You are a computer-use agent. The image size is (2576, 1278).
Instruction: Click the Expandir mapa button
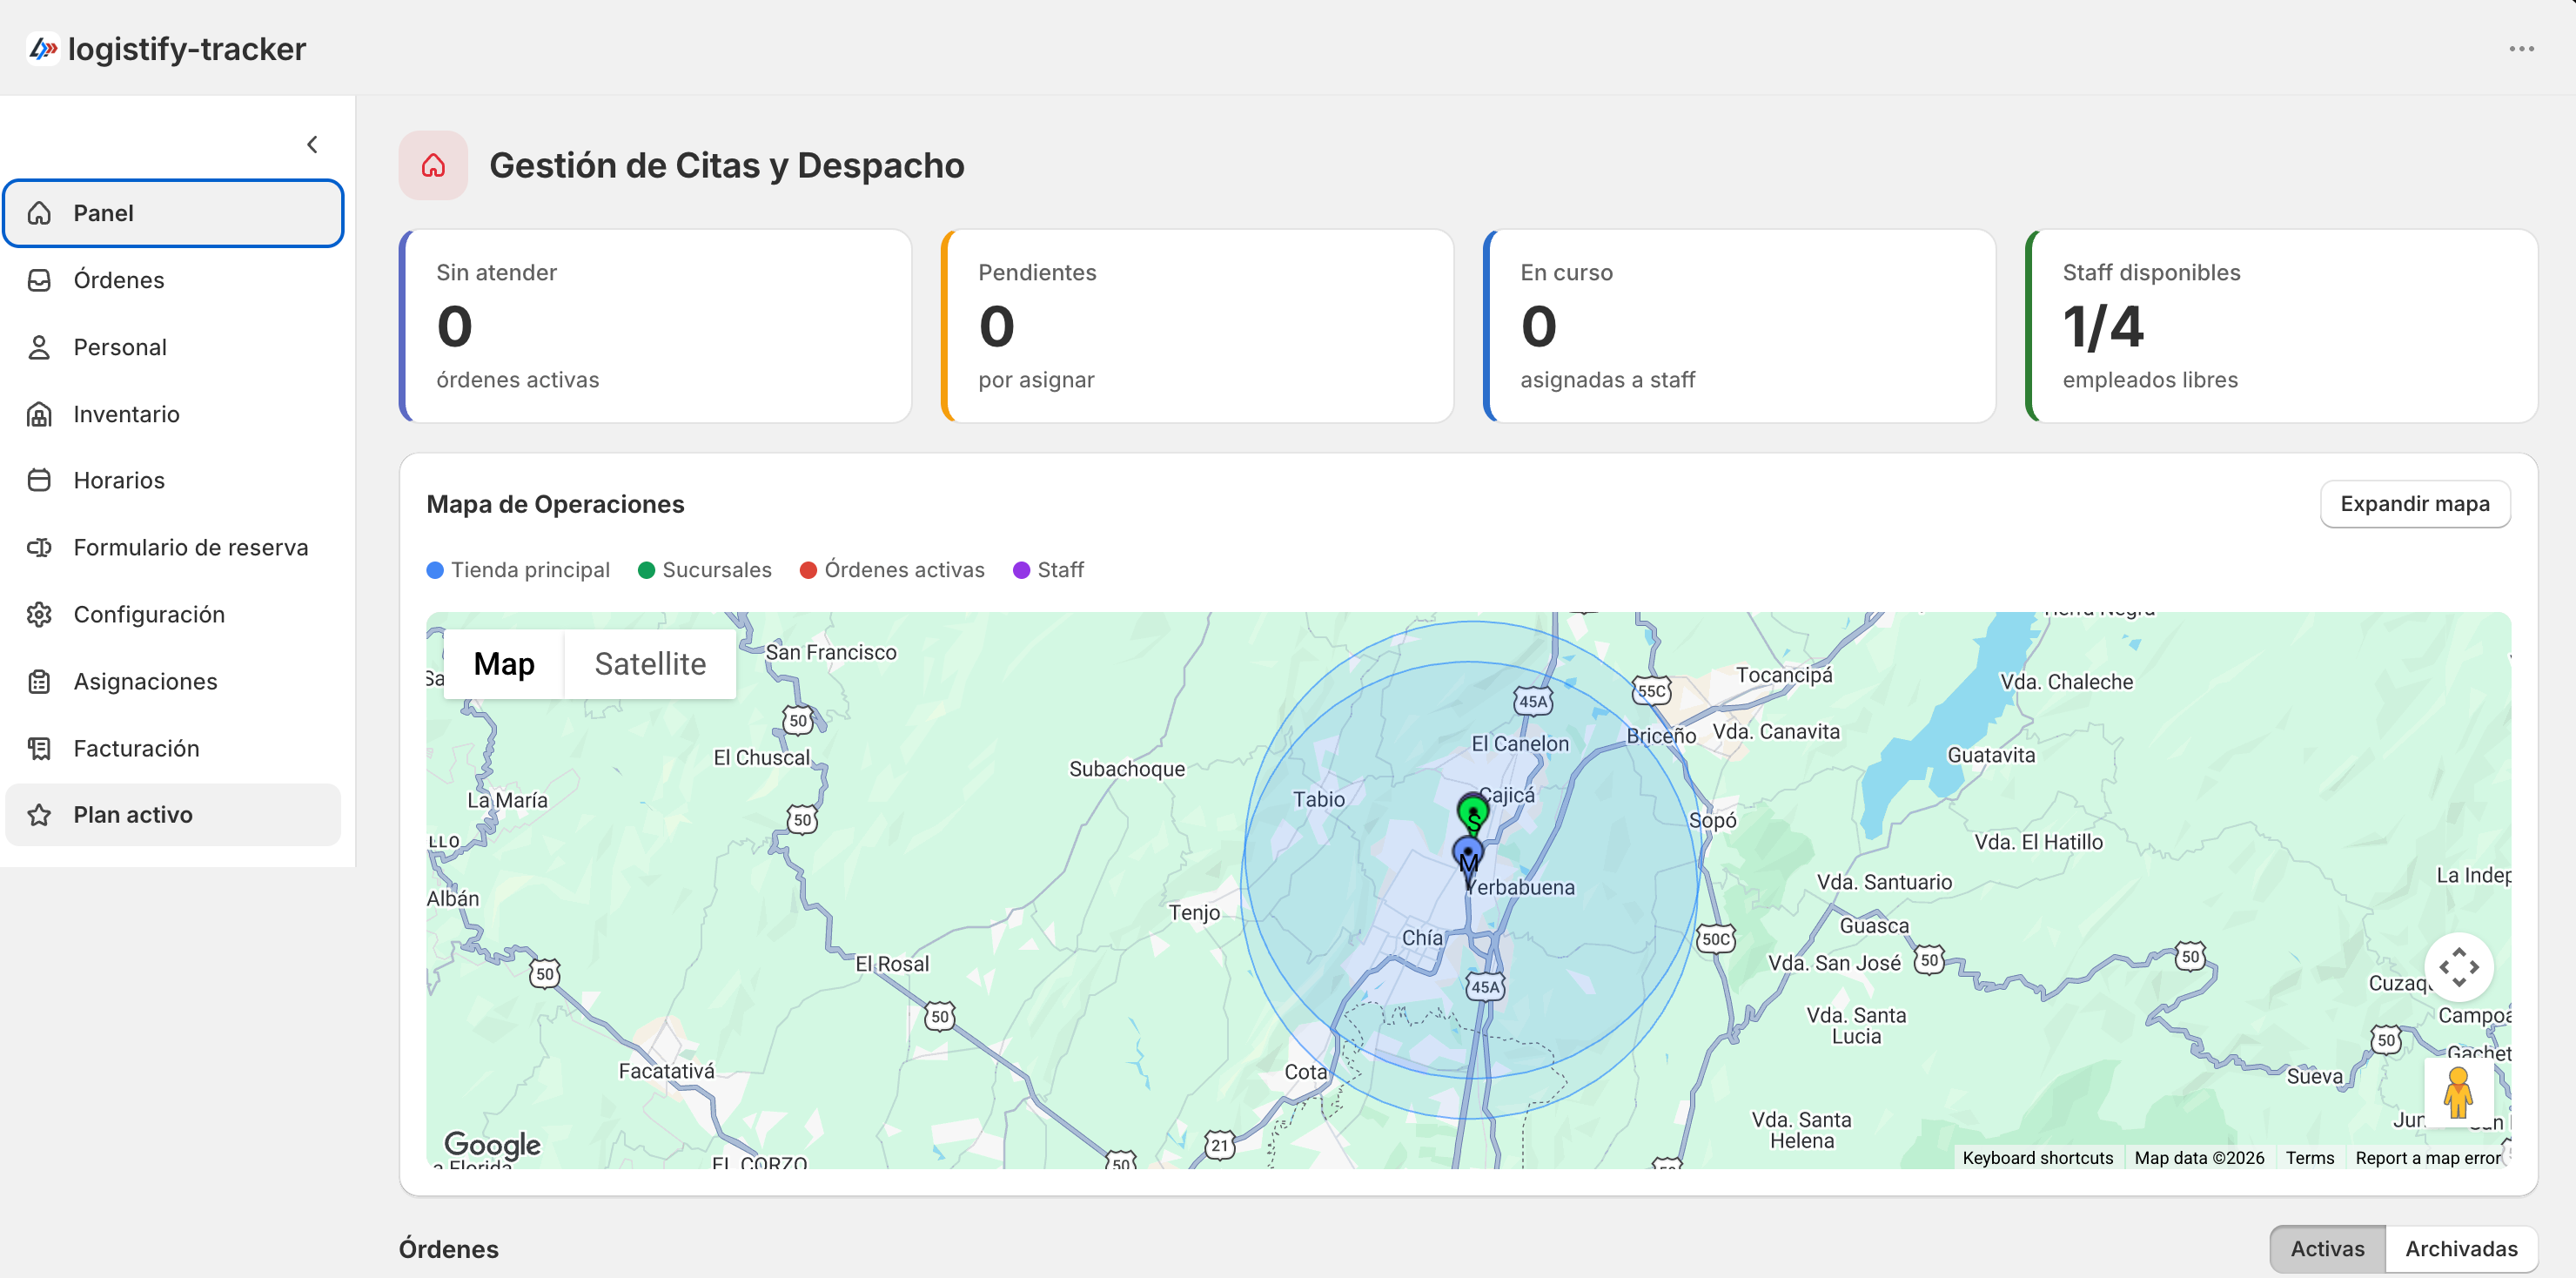tap(2414, 504)
